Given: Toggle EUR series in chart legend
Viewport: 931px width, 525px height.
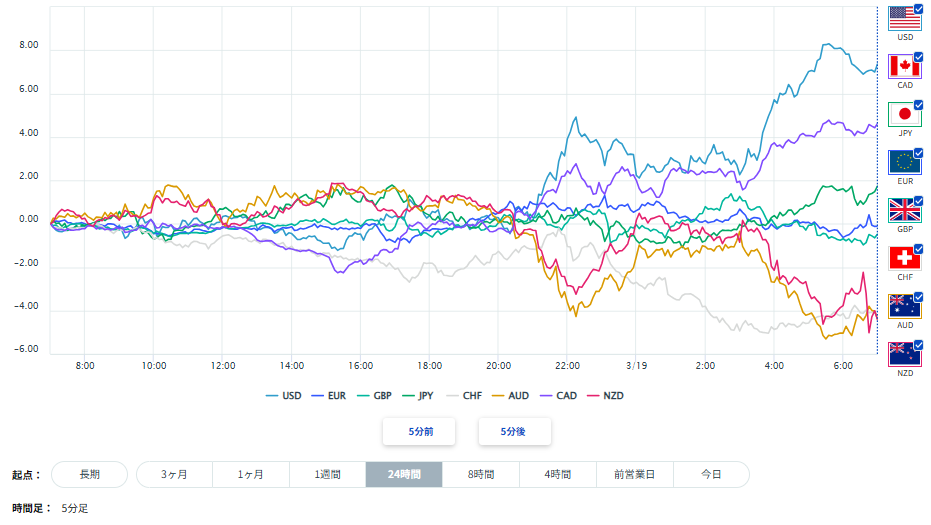Looking at the screenshot, I should pyautogui.click(x=329, y=396).
